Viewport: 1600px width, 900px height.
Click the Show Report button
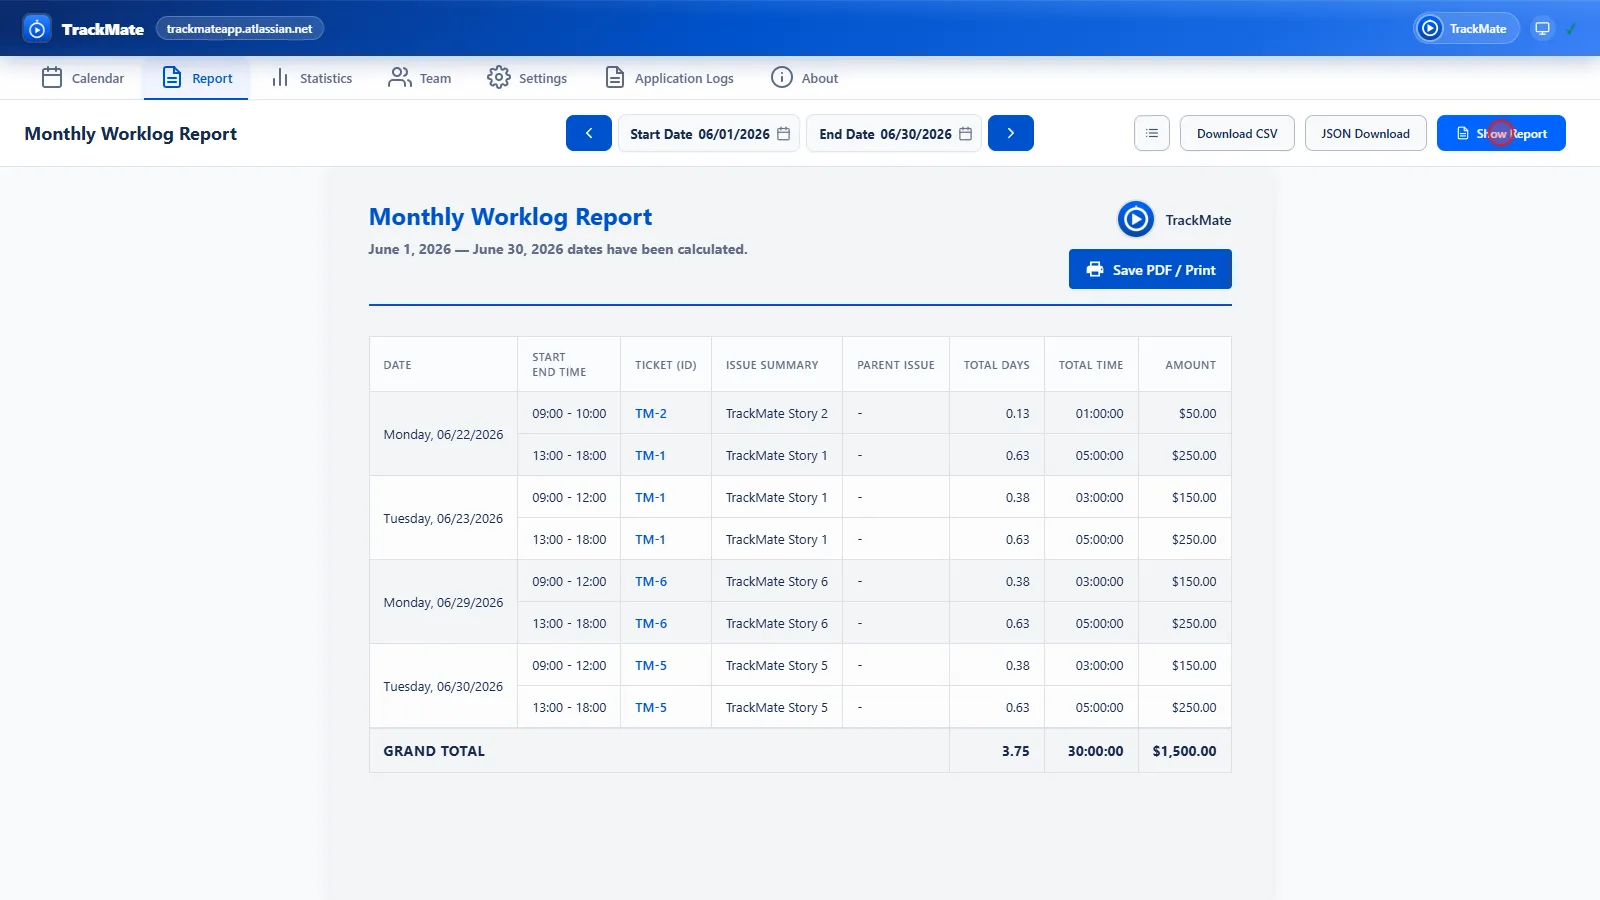click(1501, 133)
